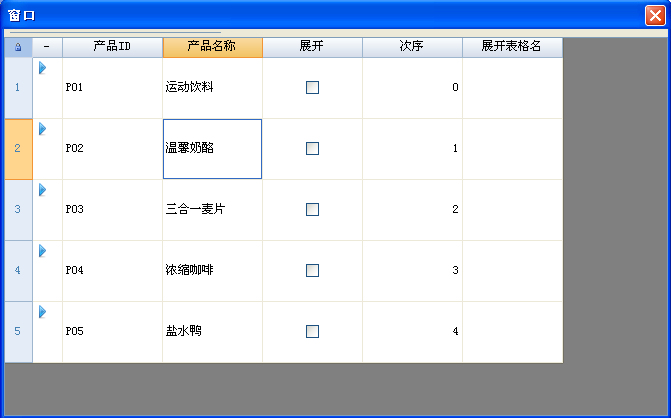Image resolution: width=671 pixels, height=418 pixels.
Task: Click the 展开 column header
Action: (312, 47)
